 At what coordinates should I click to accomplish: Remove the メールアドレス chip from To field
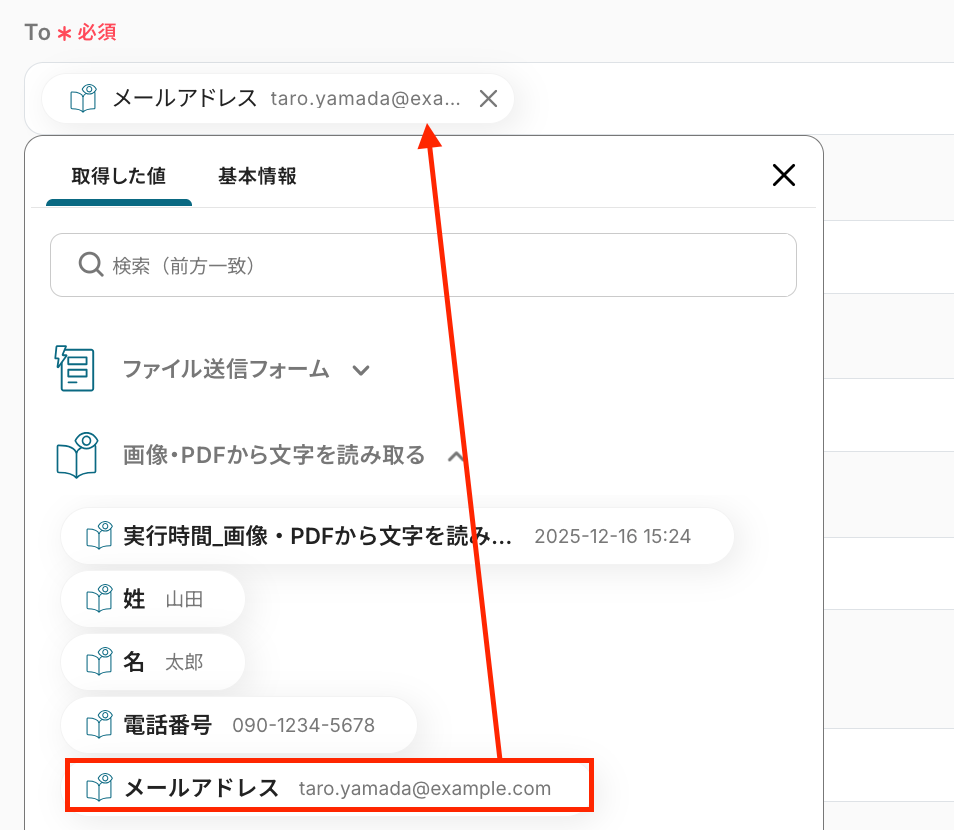click(488, 99)
